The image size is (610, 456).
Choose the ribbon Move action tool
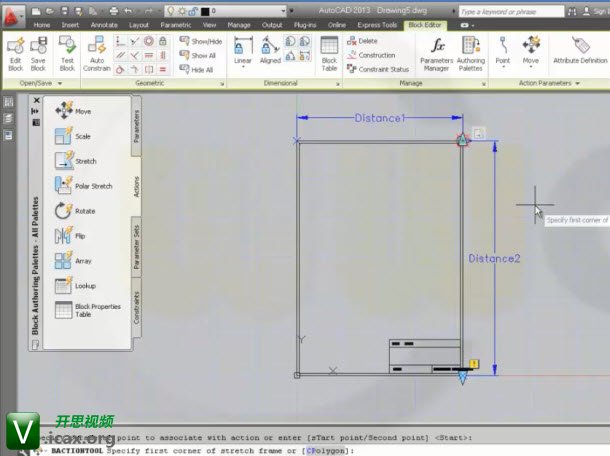[531, 50]
